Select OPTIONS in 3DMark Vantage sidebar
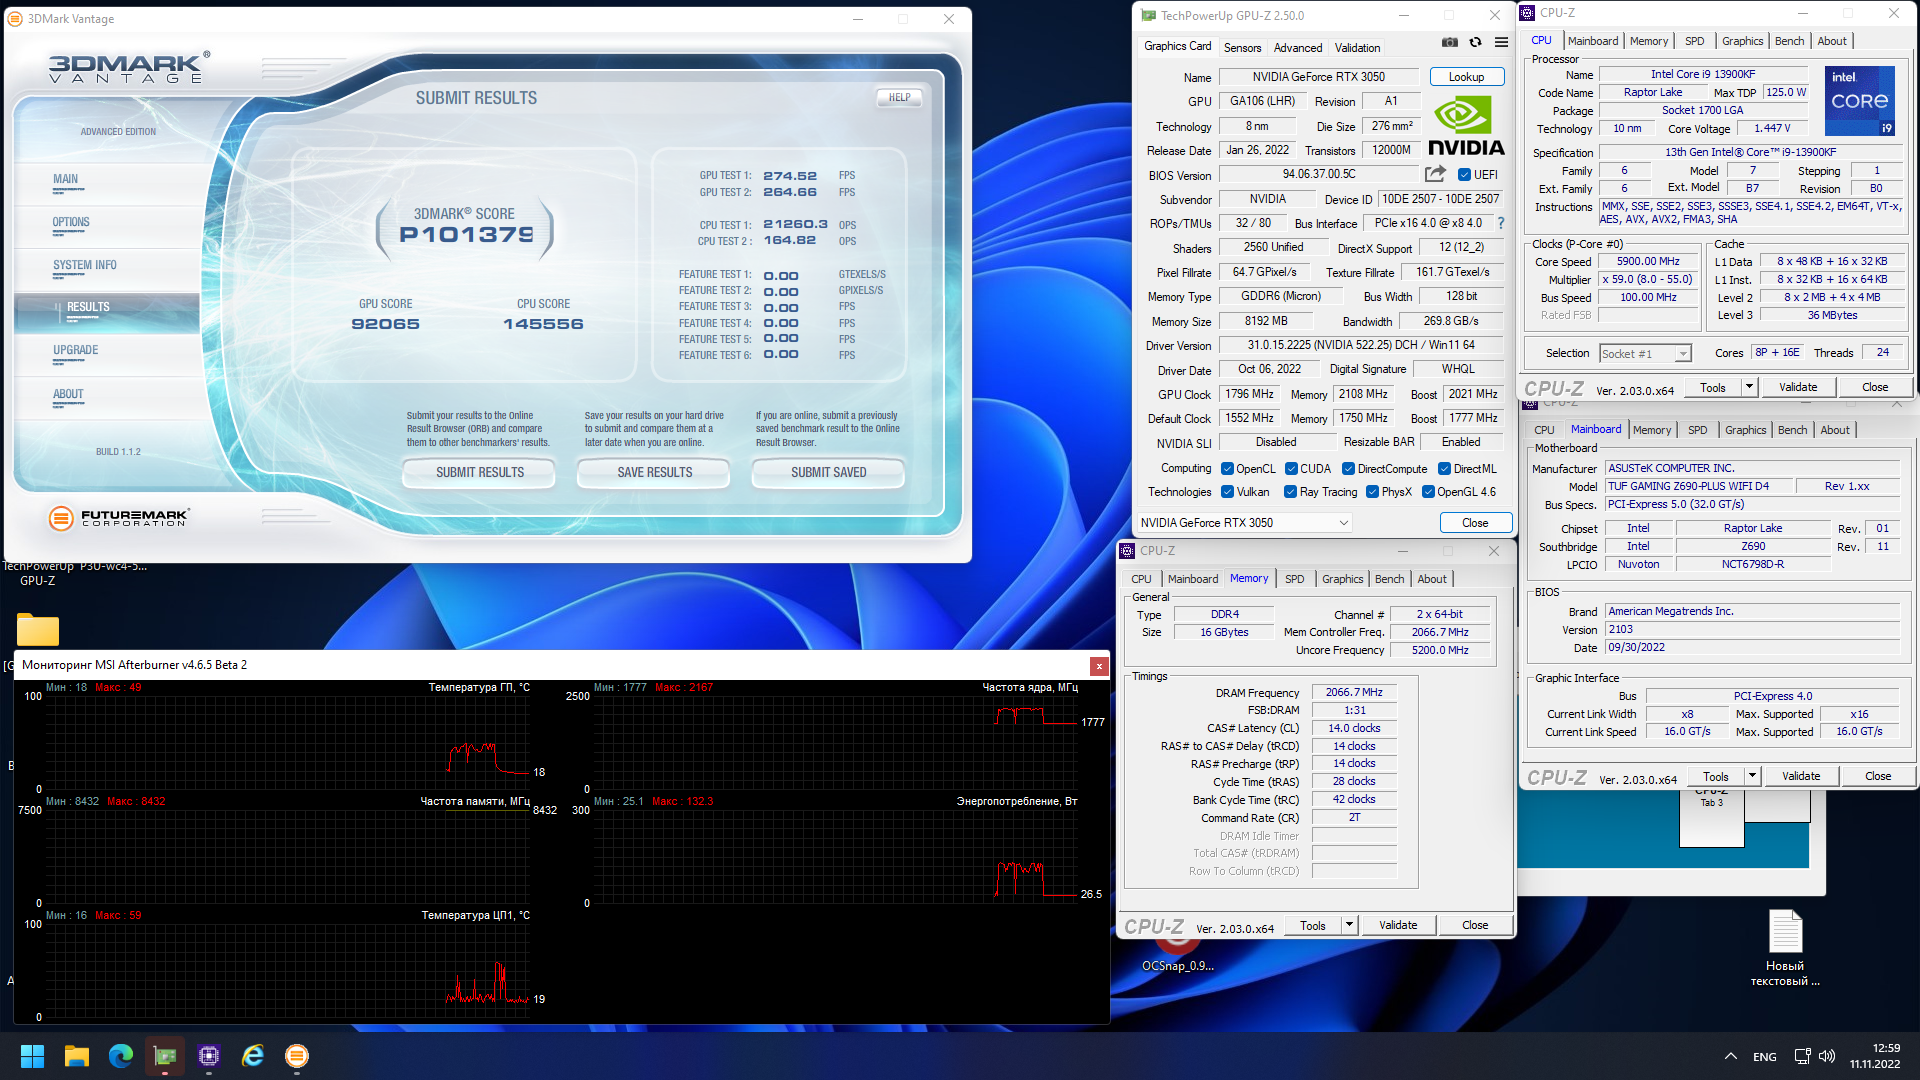The width and height of the screenshot is (1920, 1080). [71, 222]
